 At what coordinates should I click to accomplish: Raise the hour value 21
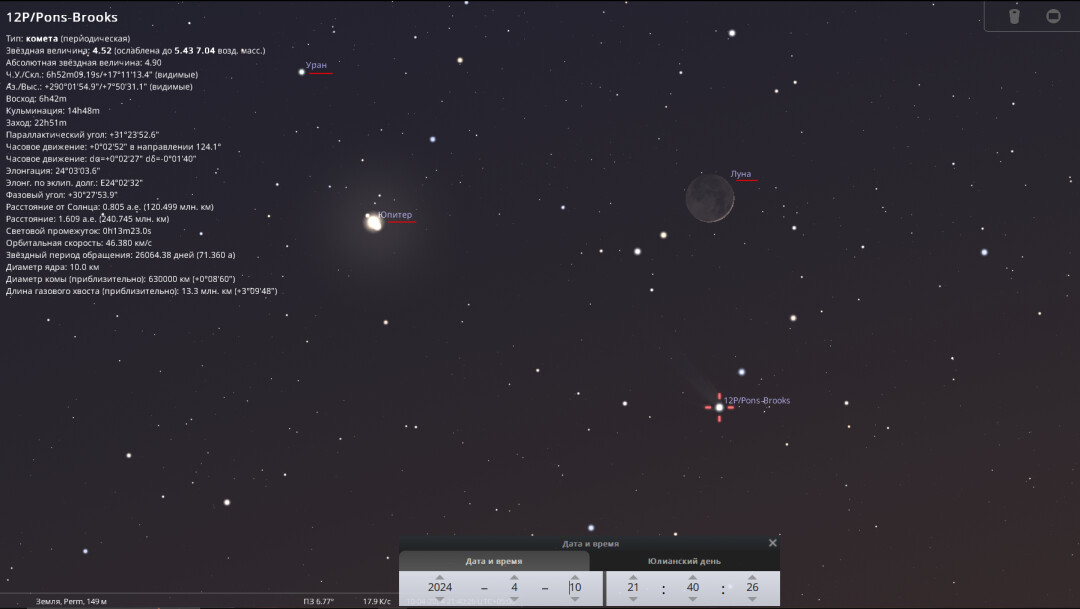(633, 576)
